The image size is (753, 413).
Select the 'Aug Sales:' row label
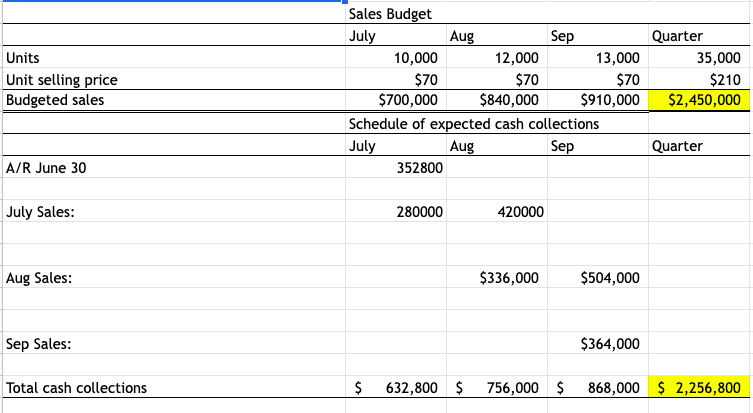pos(39,278)
